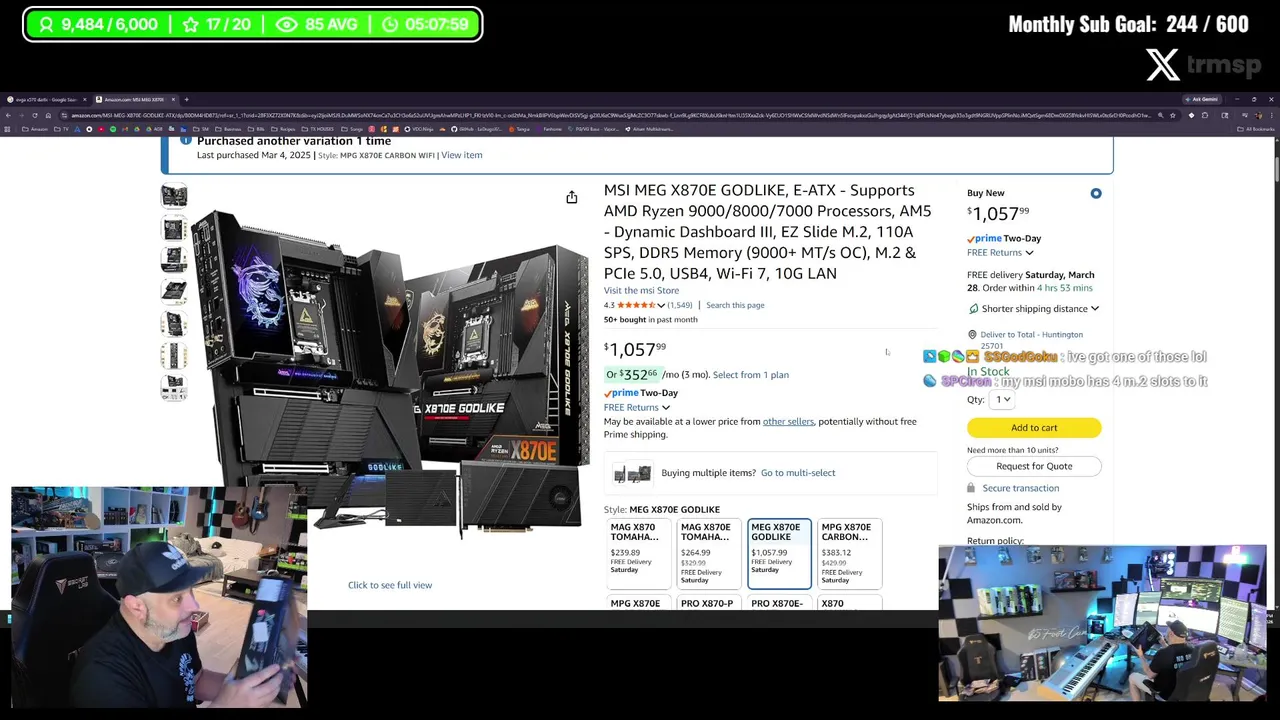Screen dimensions: 1280x720
Task: Click the browser home icon
Action: (48, 115)
